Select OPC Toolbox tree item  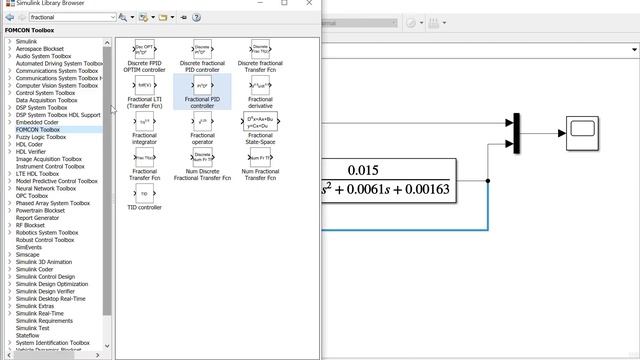click(32, 196)
